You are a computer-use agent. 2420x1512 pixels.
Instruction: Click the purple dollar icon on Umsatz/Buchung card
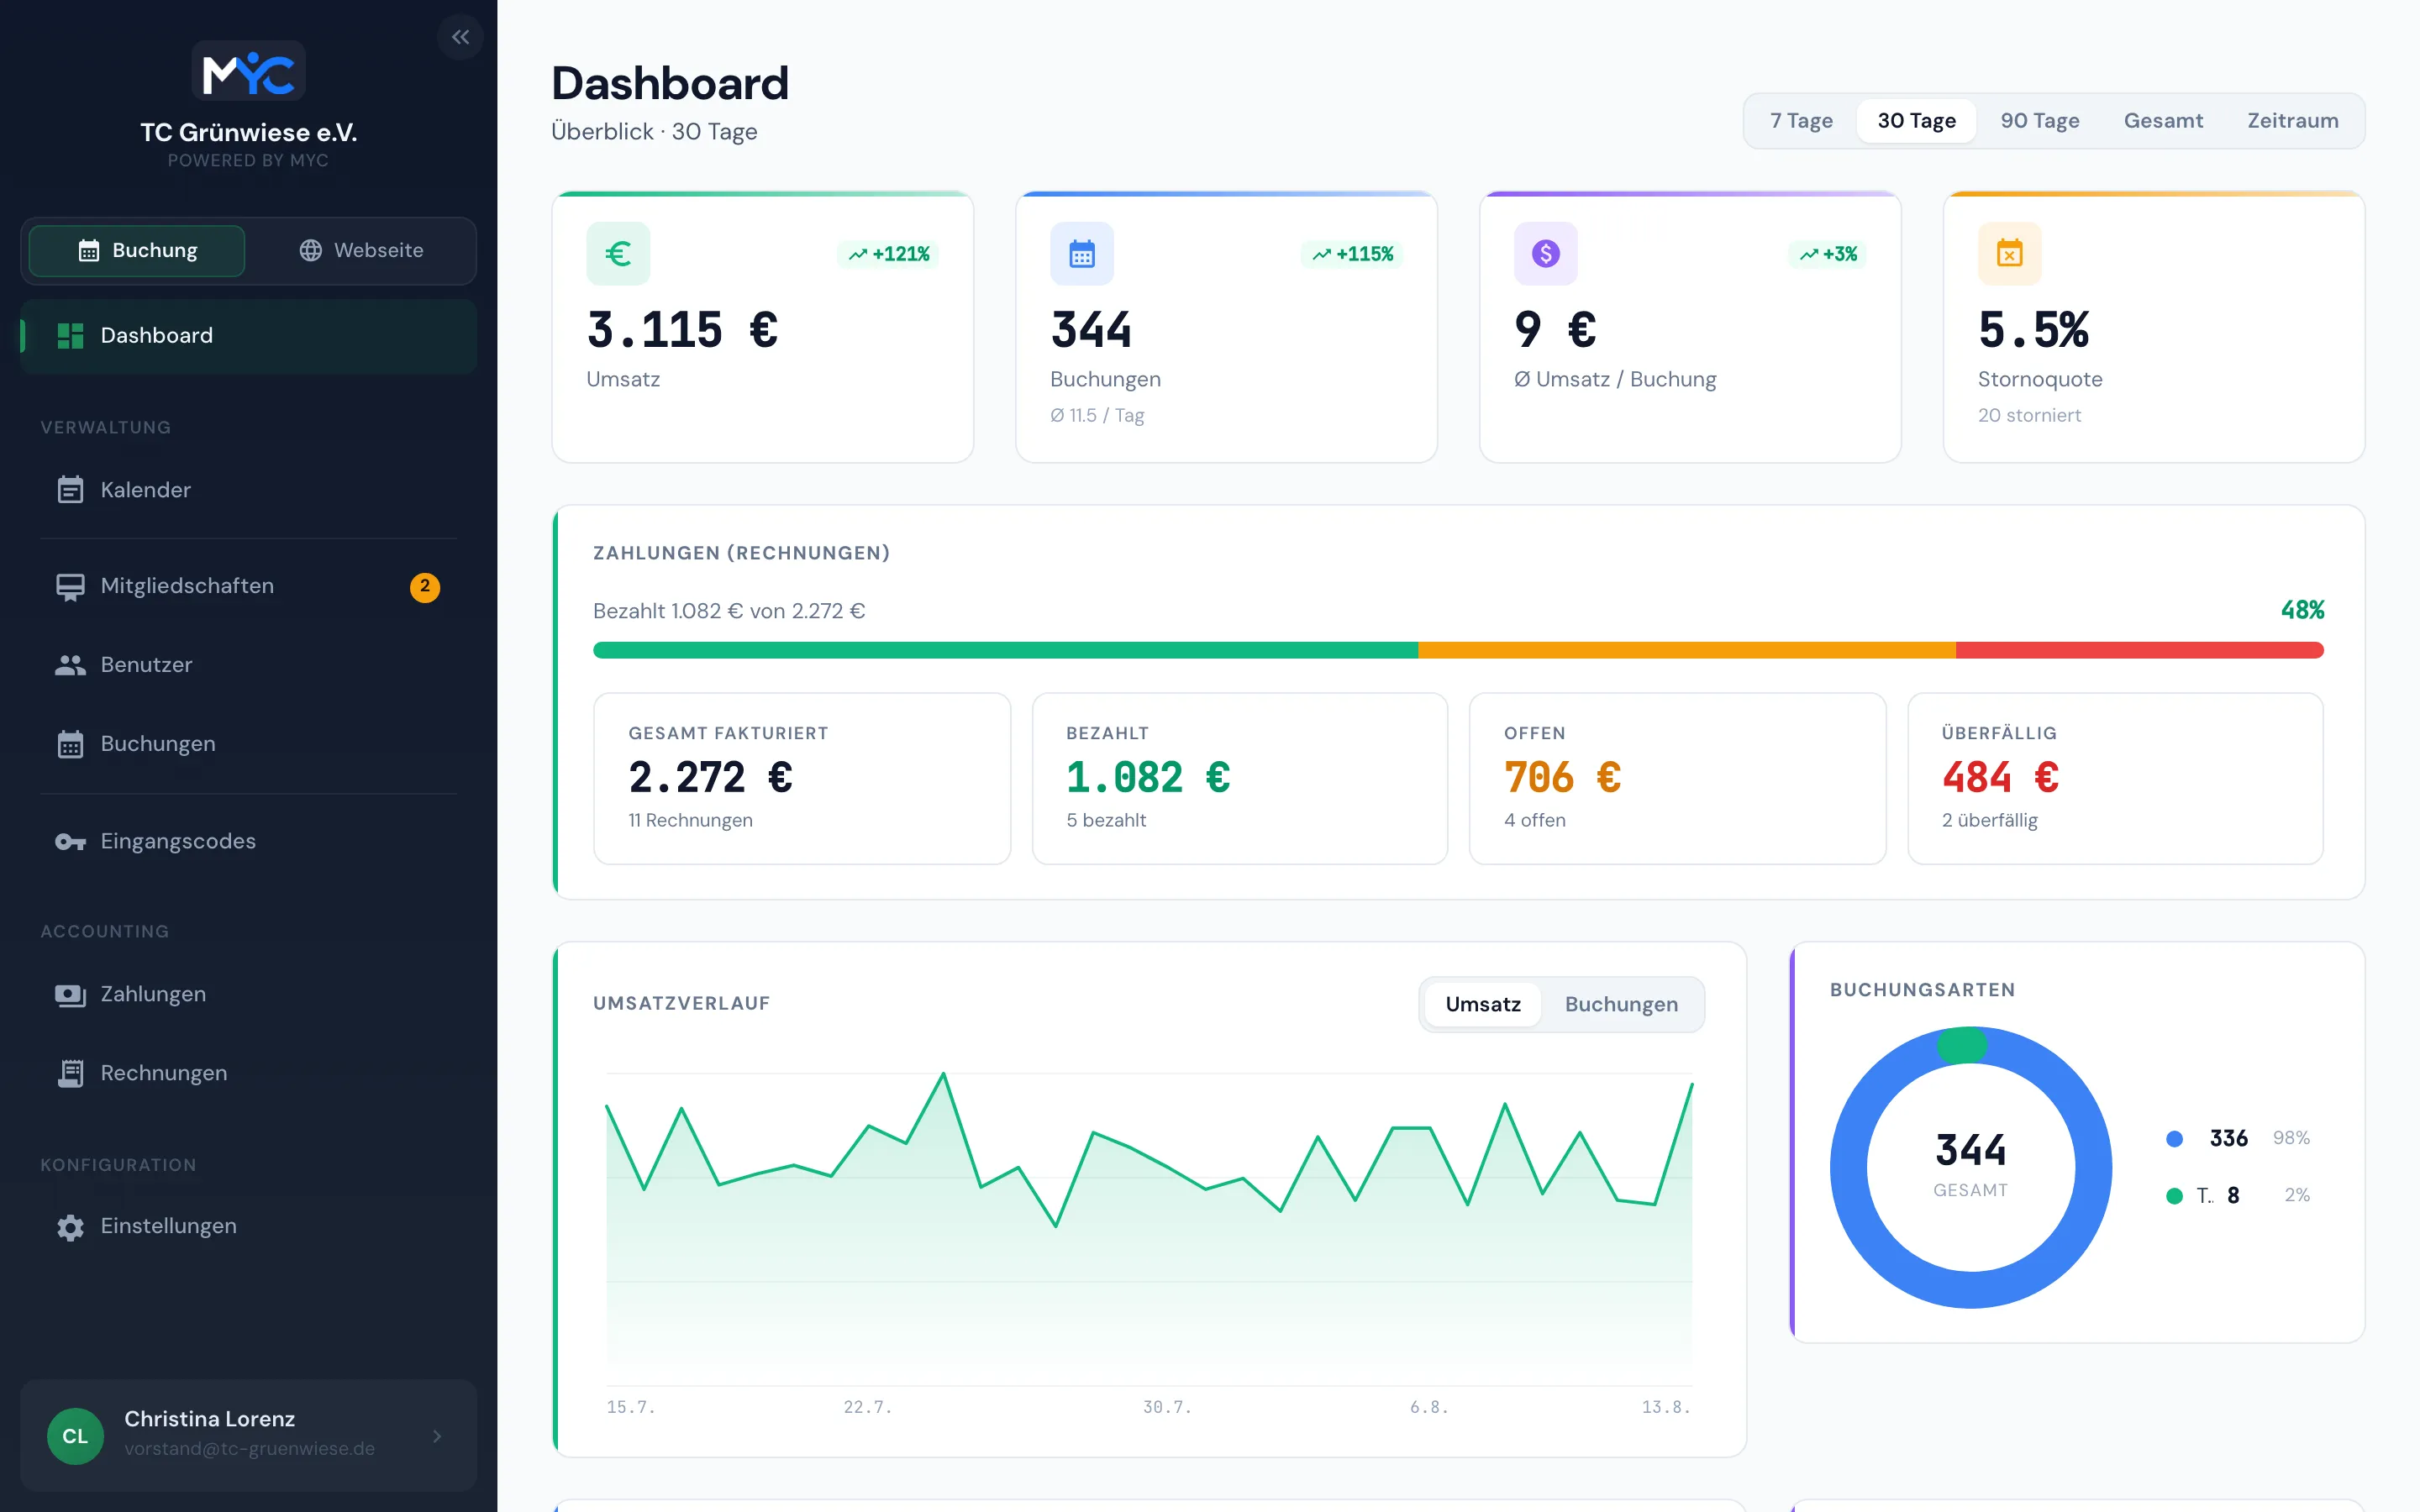[1546, 253]
